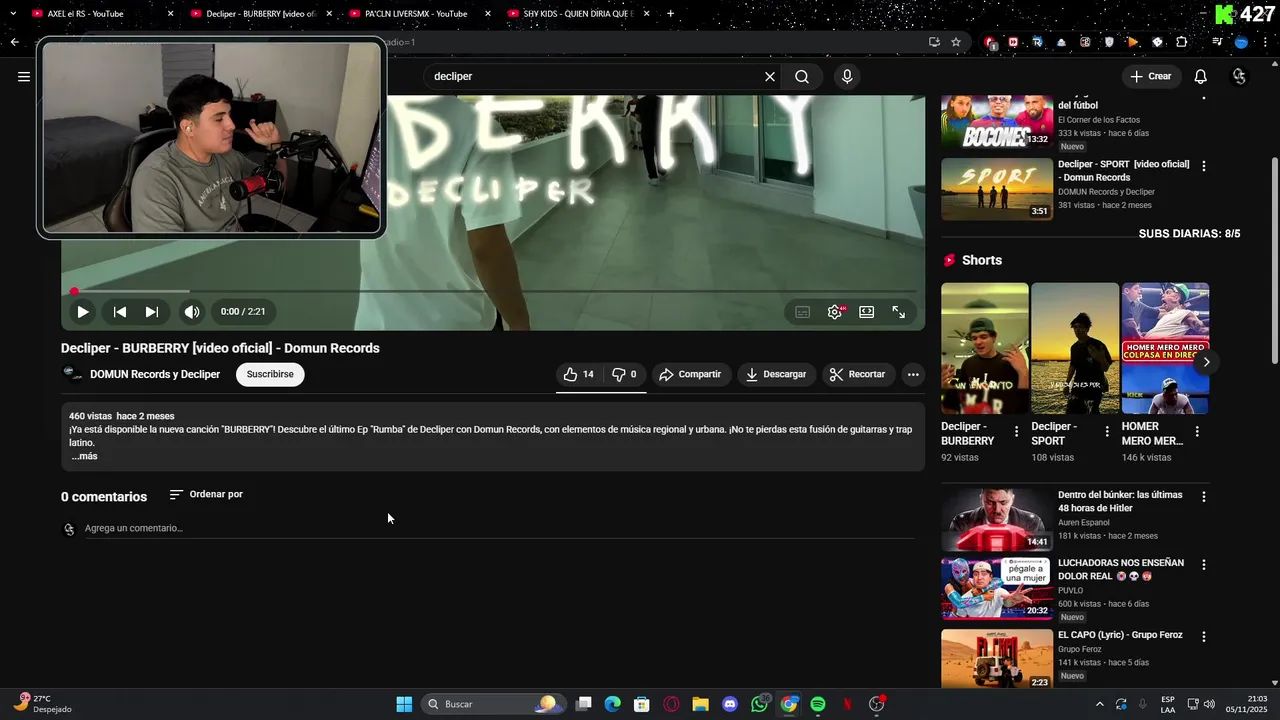The height and width of the screenshot is (720, 1280).
Task: Go back in browser history
Action: [x=14, y=42]
